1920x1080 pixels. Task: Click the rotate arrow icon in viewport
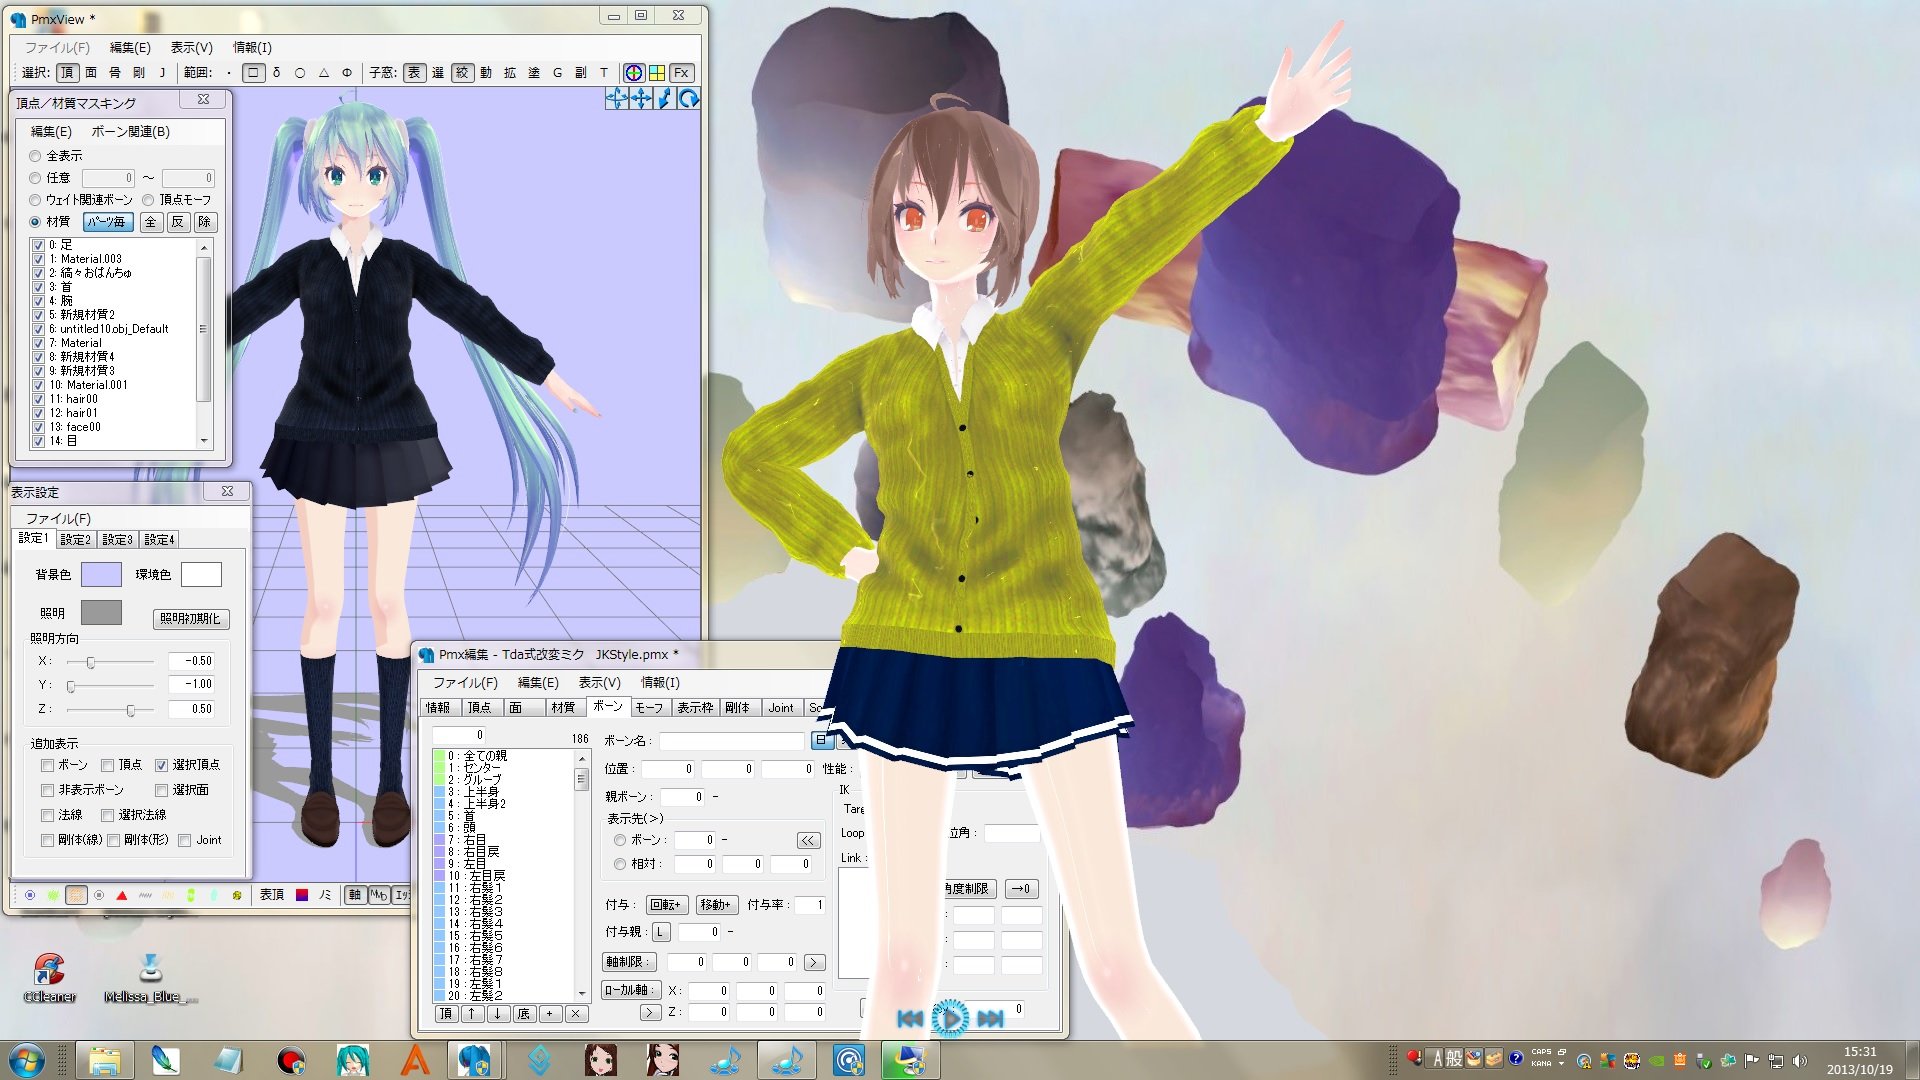[x=689, y=98]
